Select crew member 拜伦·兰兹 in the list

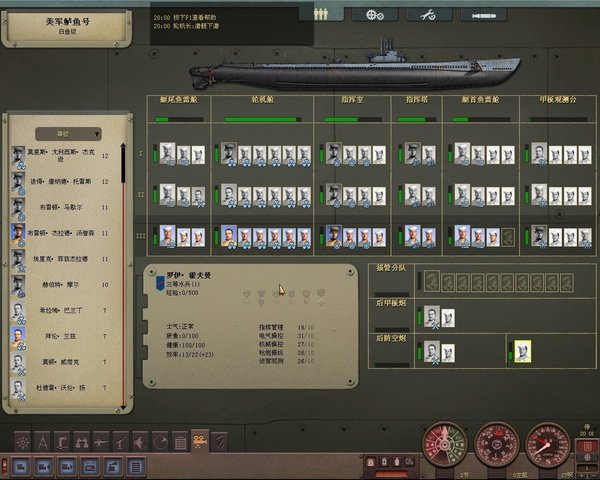click(x=60, y=336)
